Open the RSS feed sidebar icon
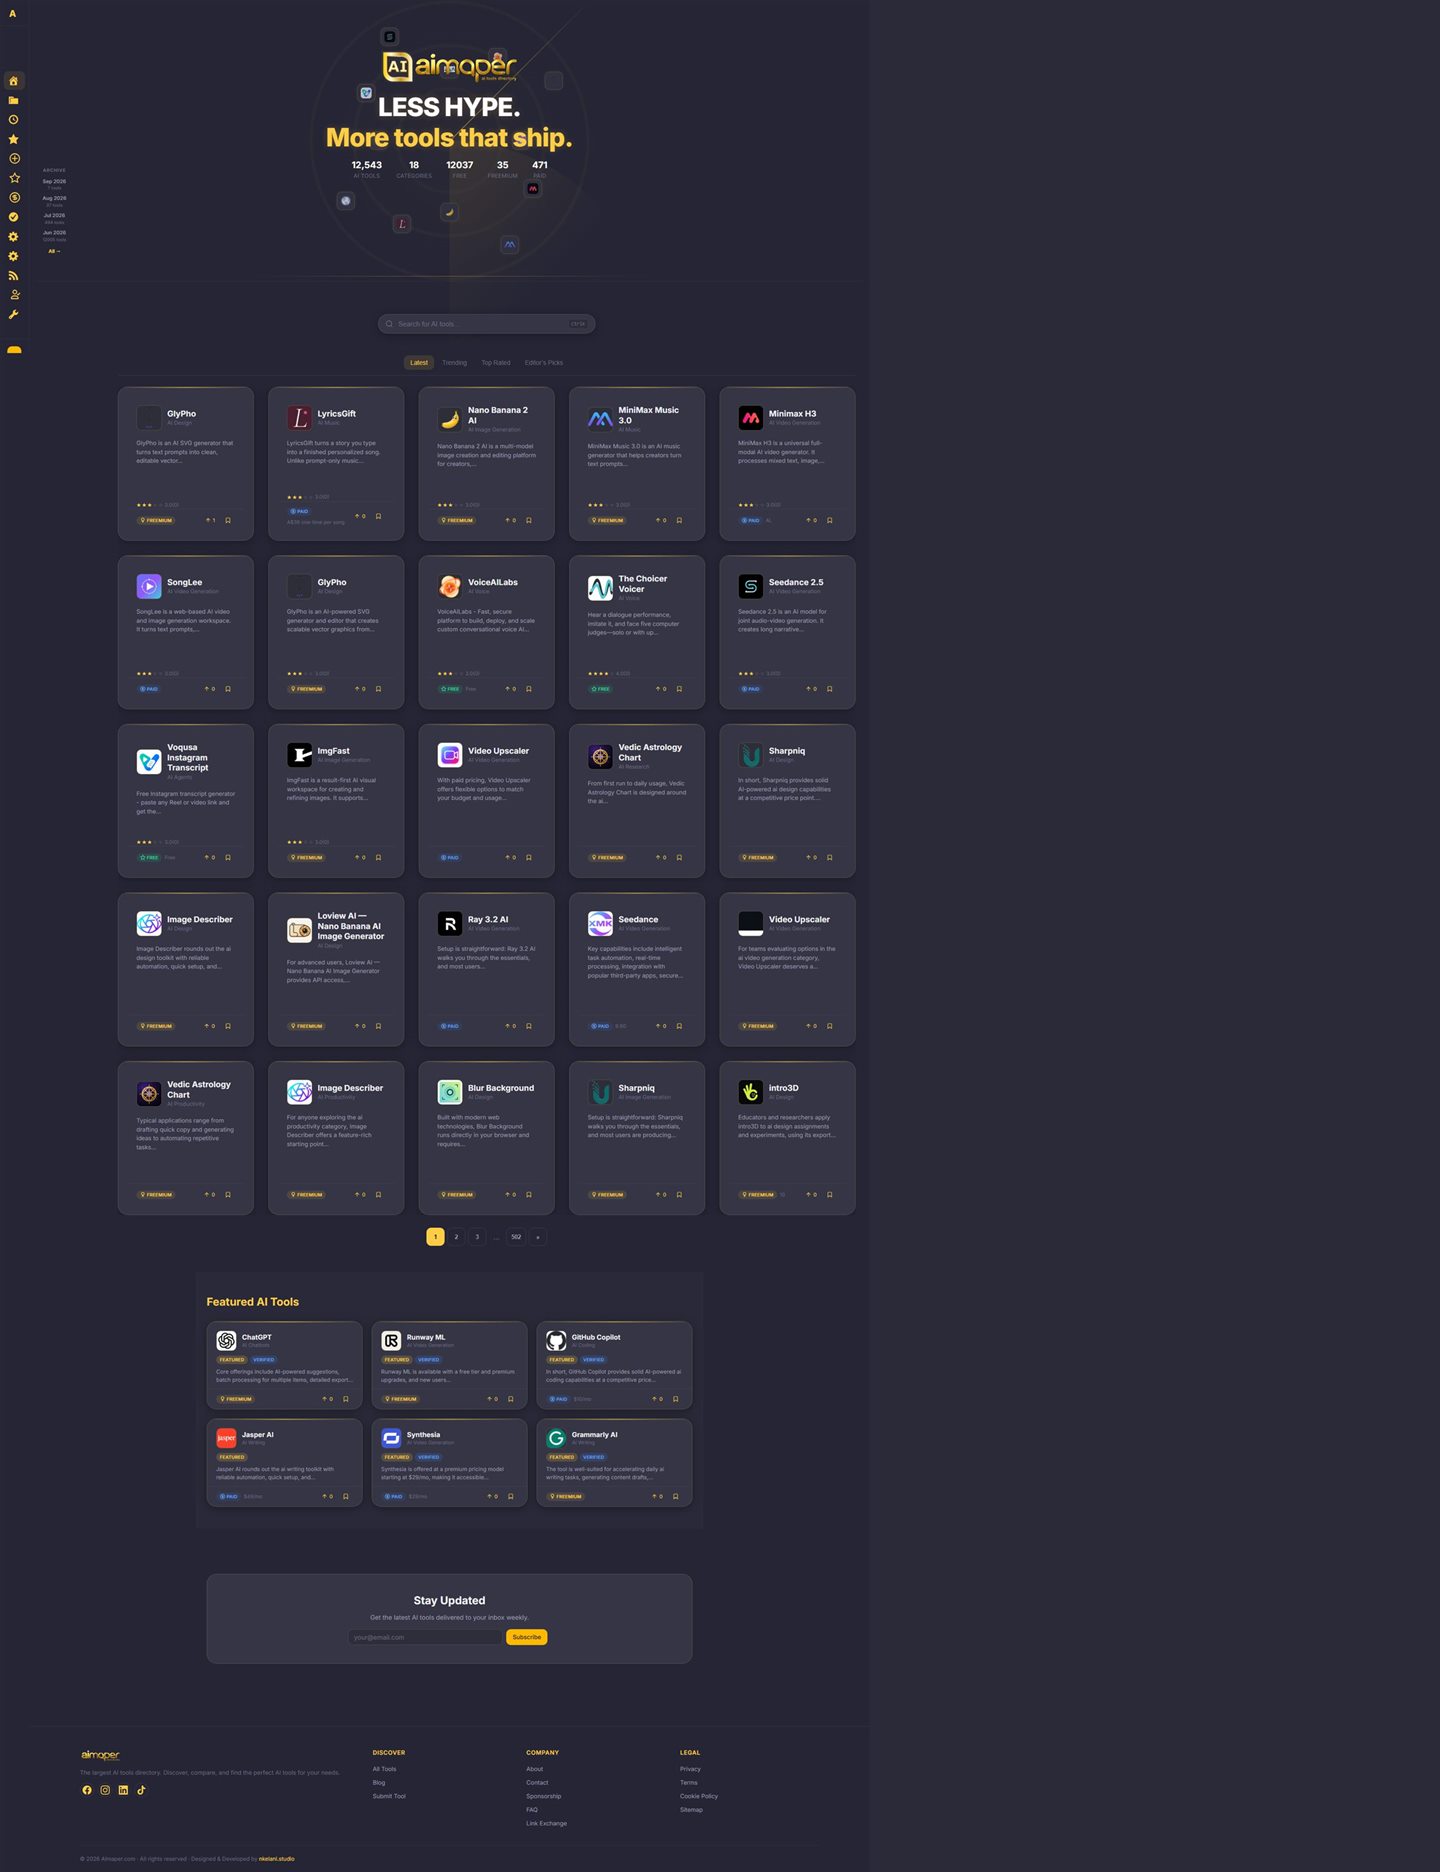Image resolution: width=1440 pixels, height=1872 pixels. (x=13, y=276)
